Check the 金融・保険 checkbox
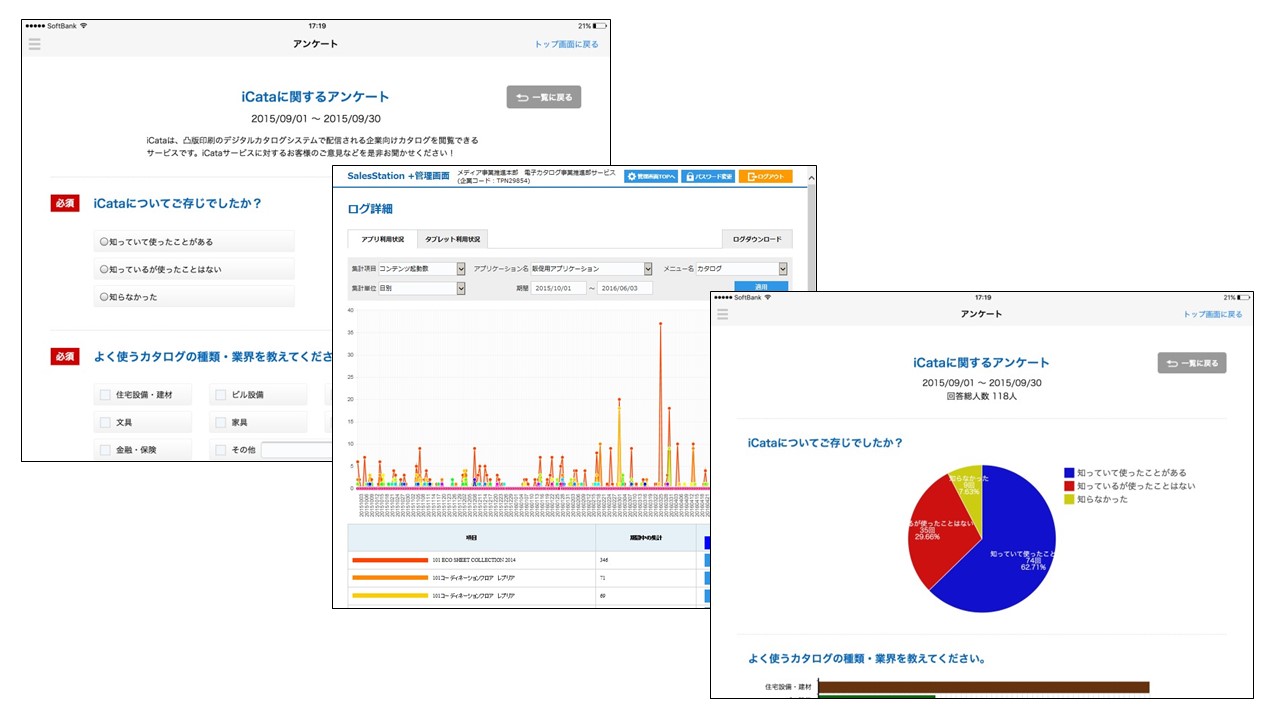Screen dimensions: 1280x720 click(105, 450)
